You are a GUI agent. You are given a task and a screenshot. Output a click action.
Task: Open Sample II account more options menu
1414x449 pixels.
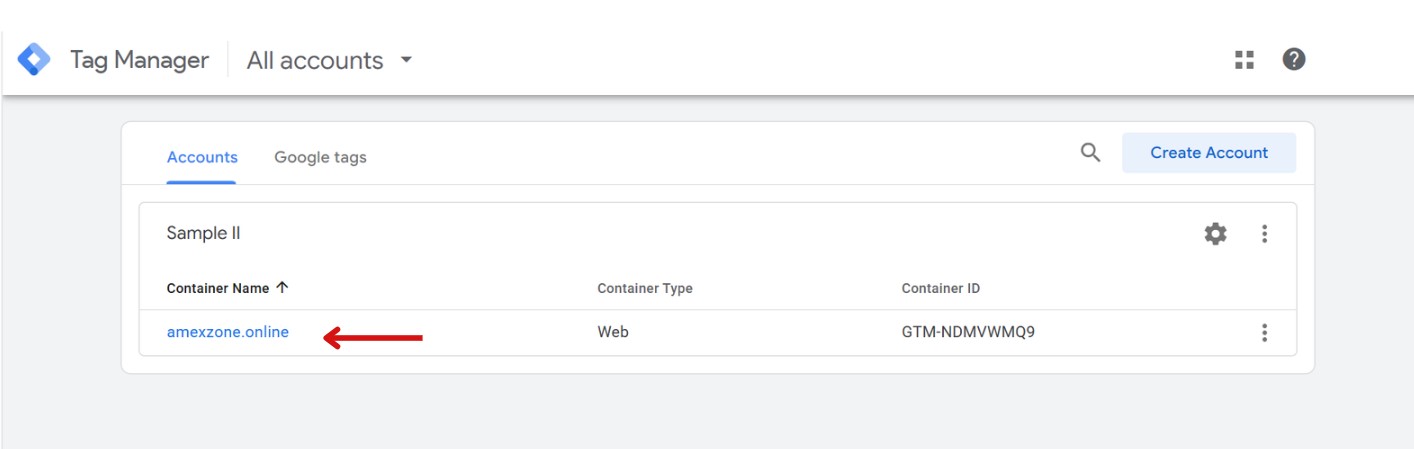coord(1264,234)
